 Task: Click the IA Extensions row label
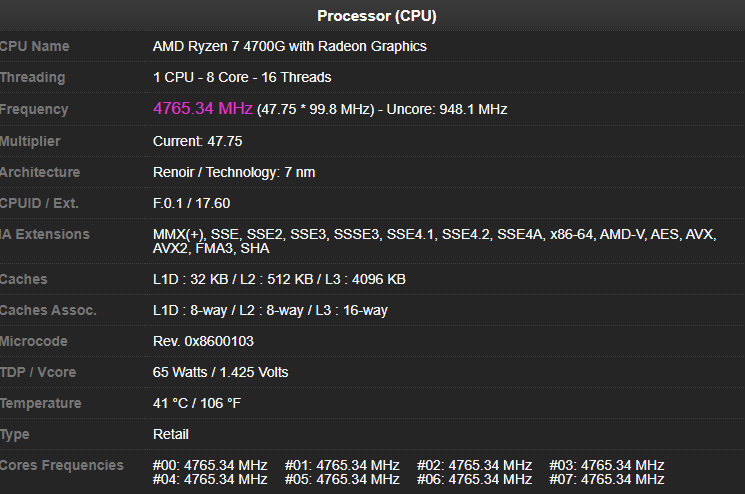click(45, 234)
